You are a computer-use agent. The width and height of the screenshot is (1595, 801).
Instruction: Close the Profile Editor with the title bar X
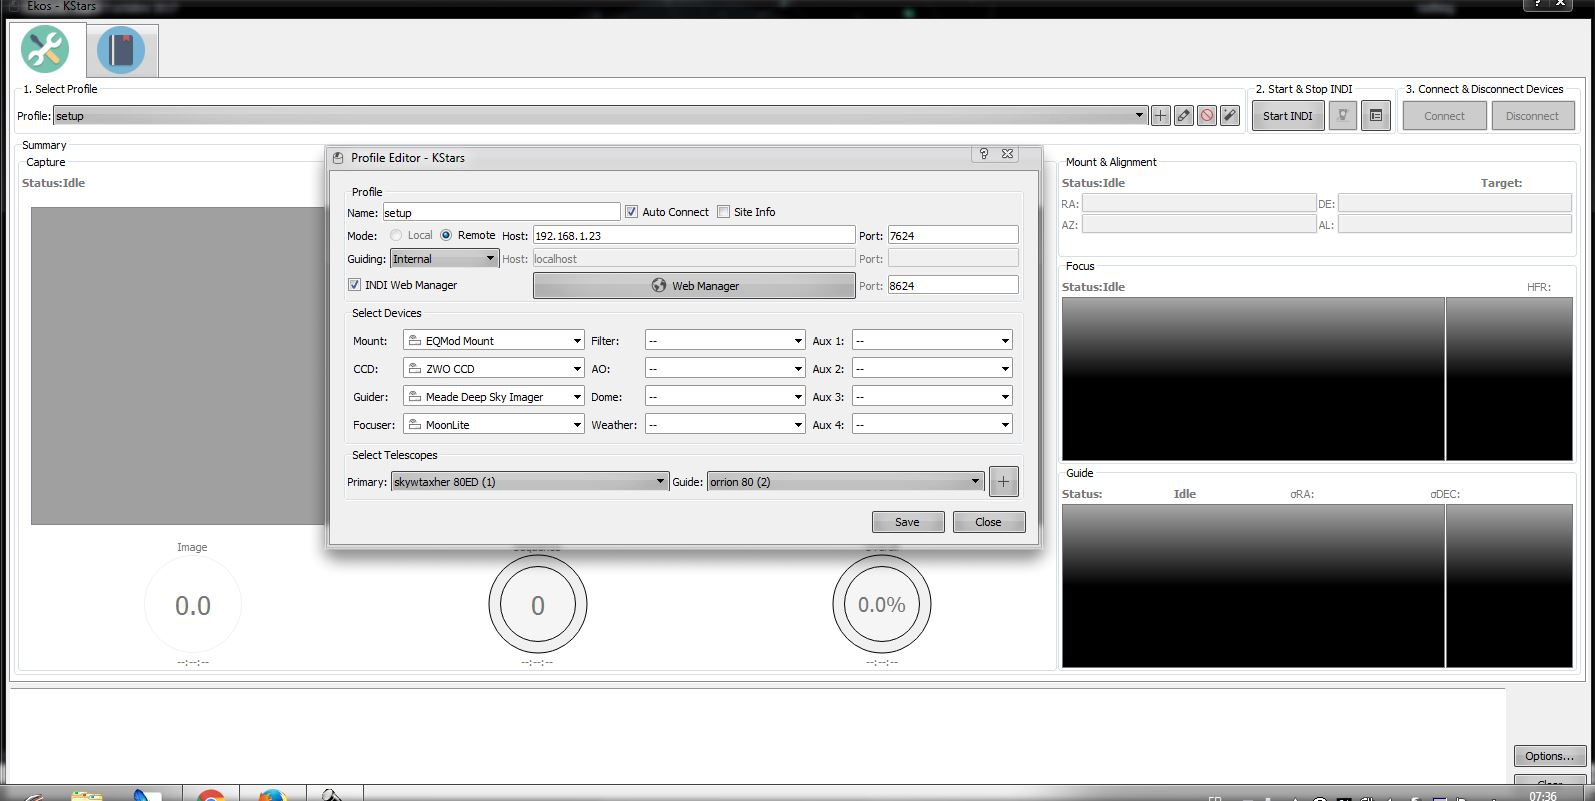pyautogui.click(x=1008, y=154)
